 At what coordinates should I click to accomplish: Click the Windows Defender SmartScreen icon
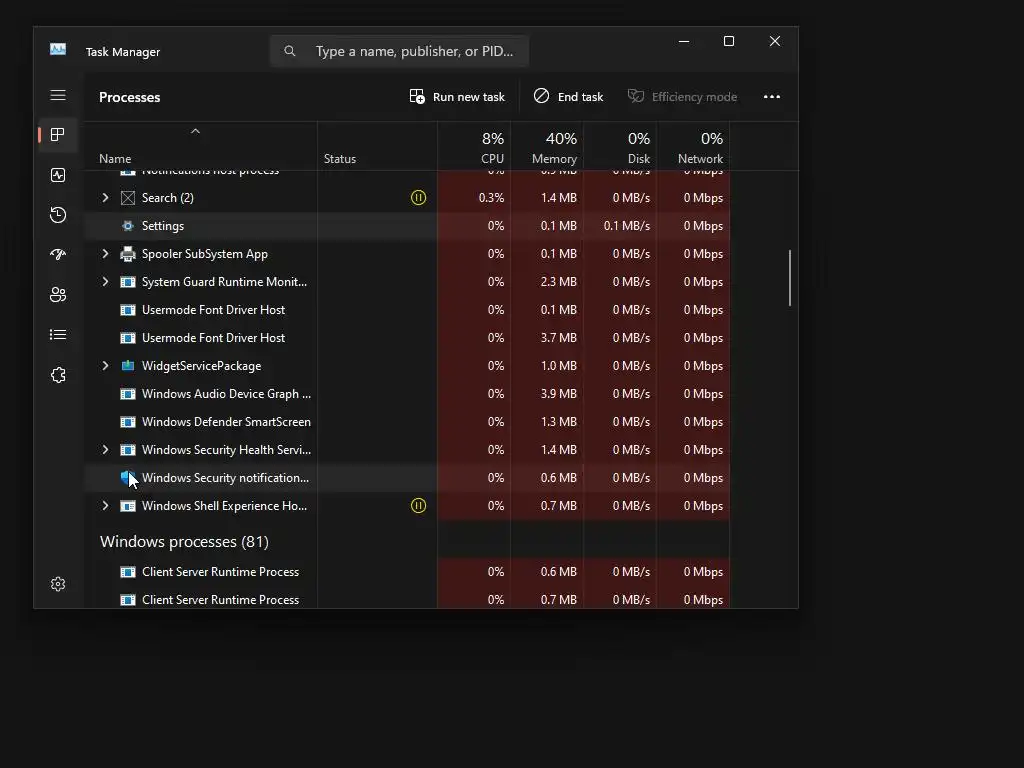pyautogui.click(x=128, y=422)
